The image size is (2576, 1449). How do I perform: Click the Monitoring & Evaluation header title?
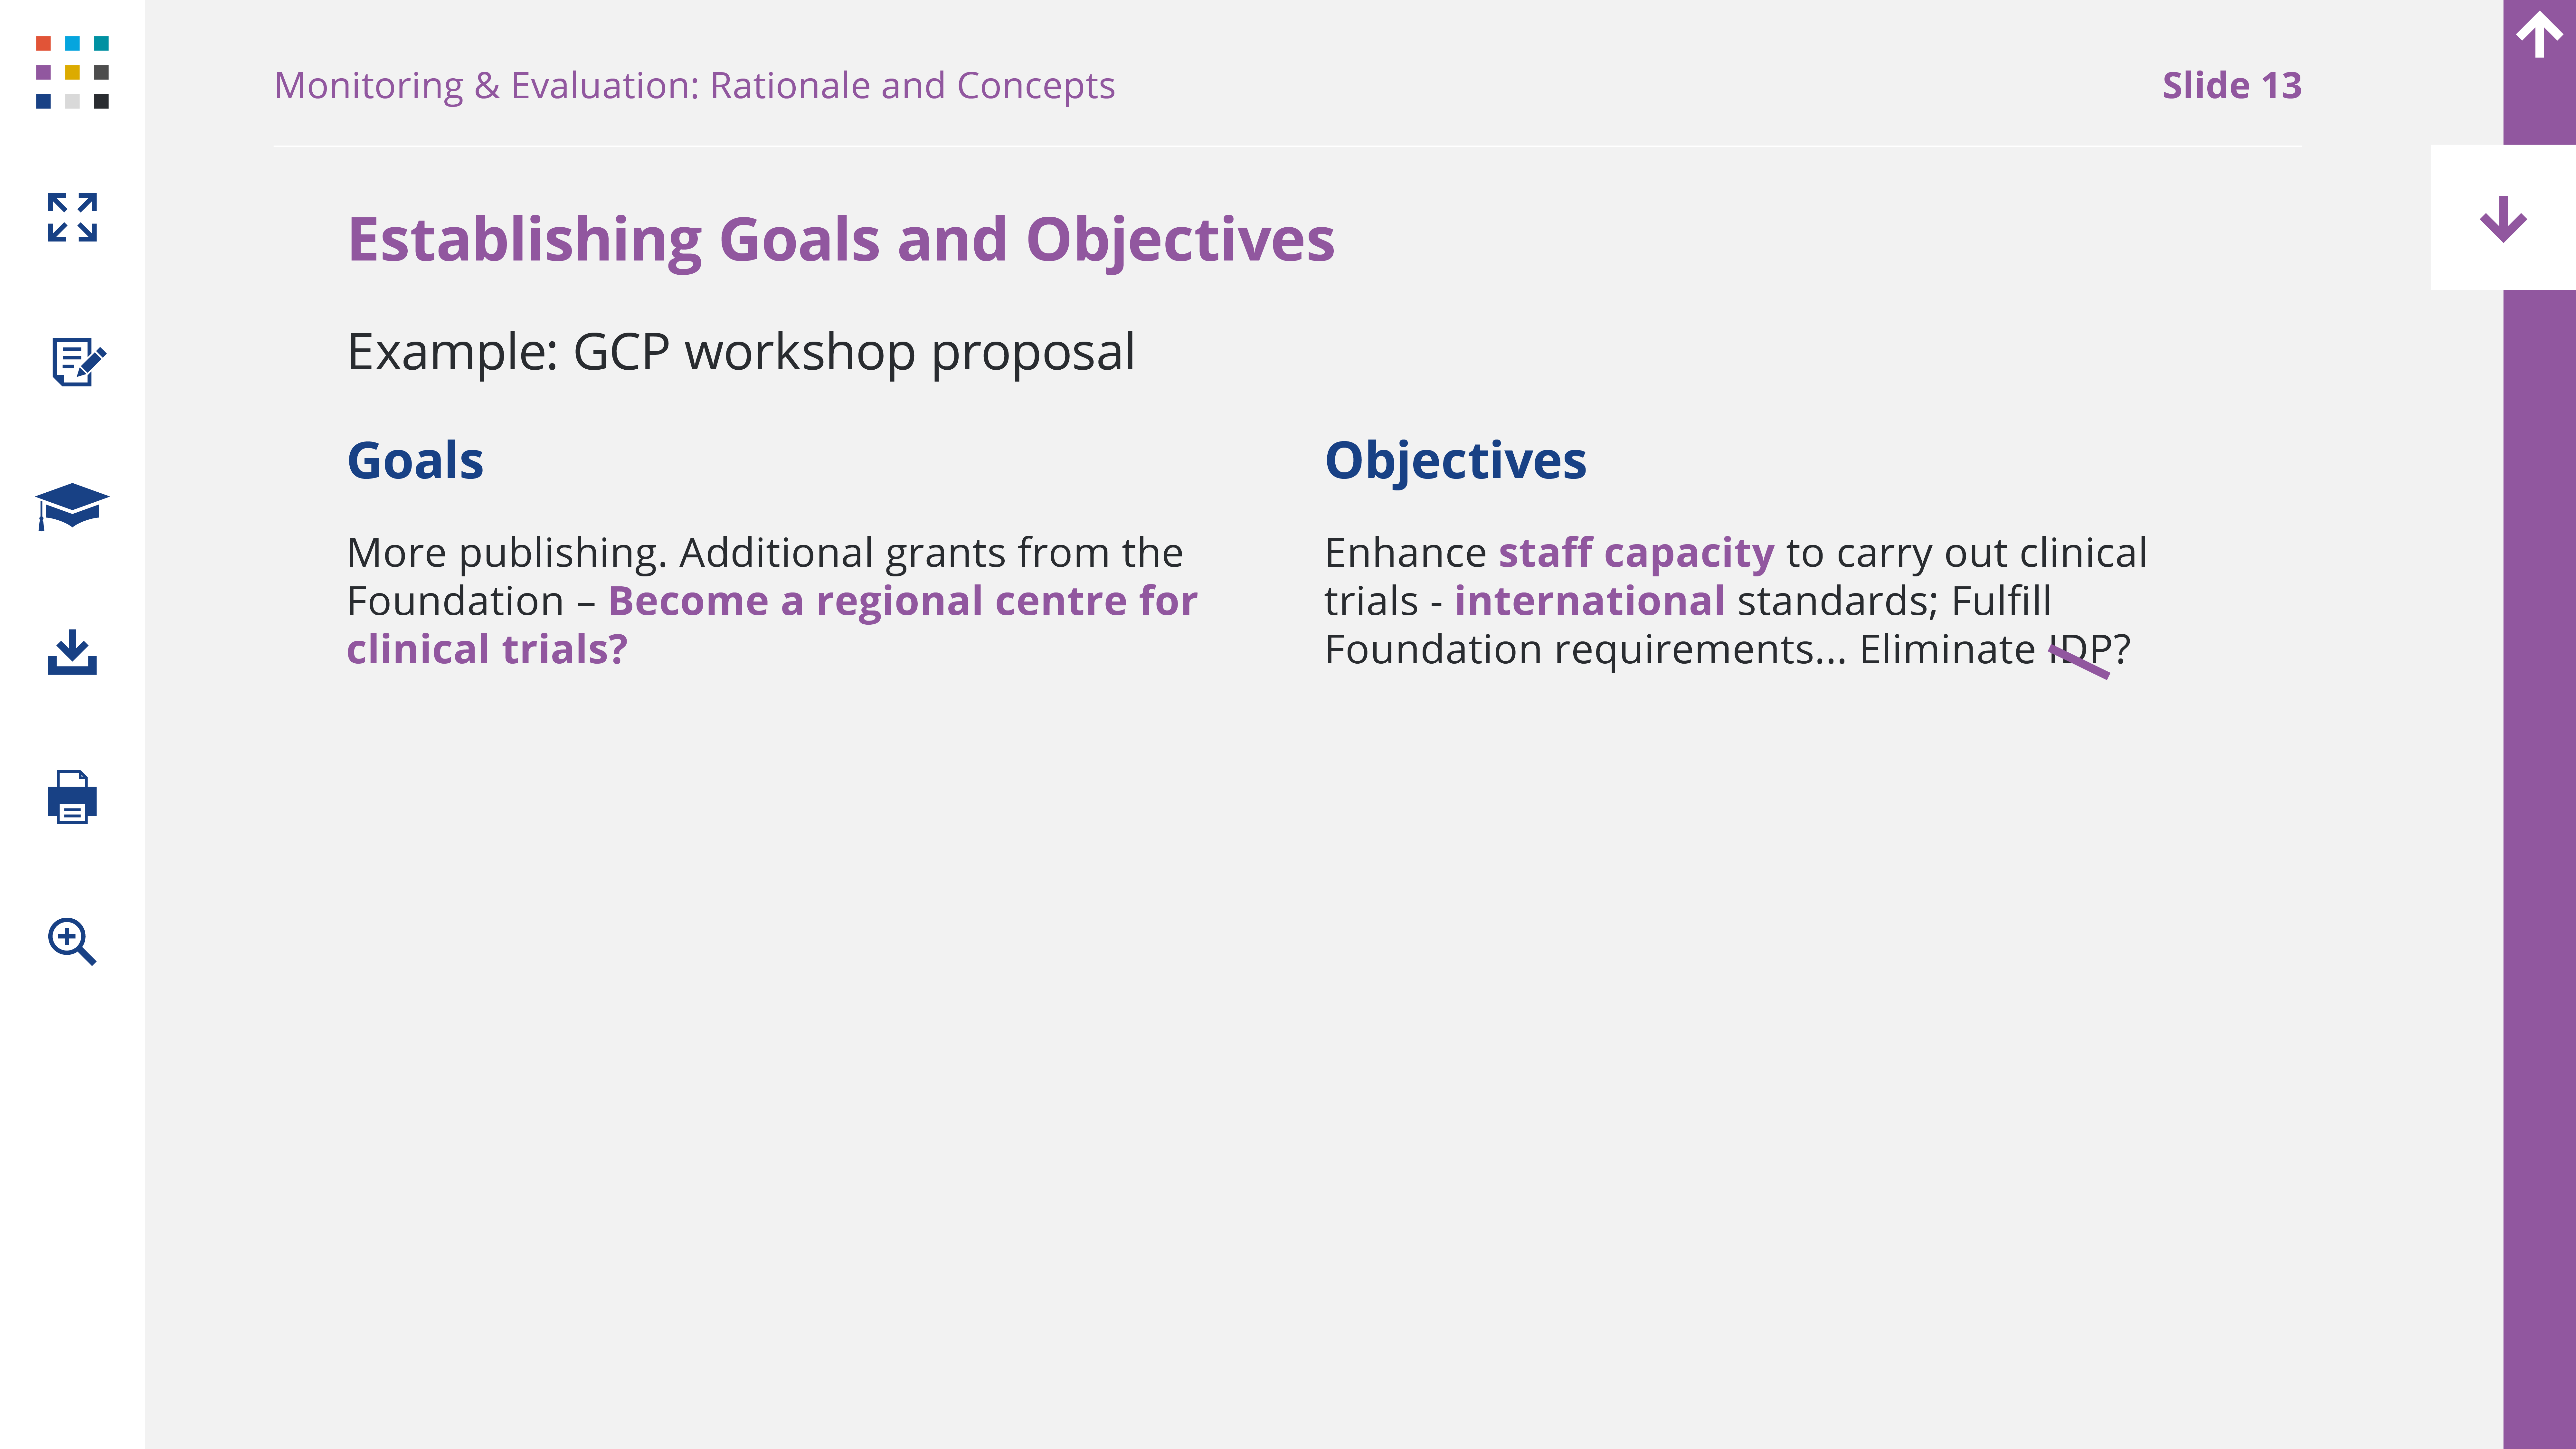694,86
